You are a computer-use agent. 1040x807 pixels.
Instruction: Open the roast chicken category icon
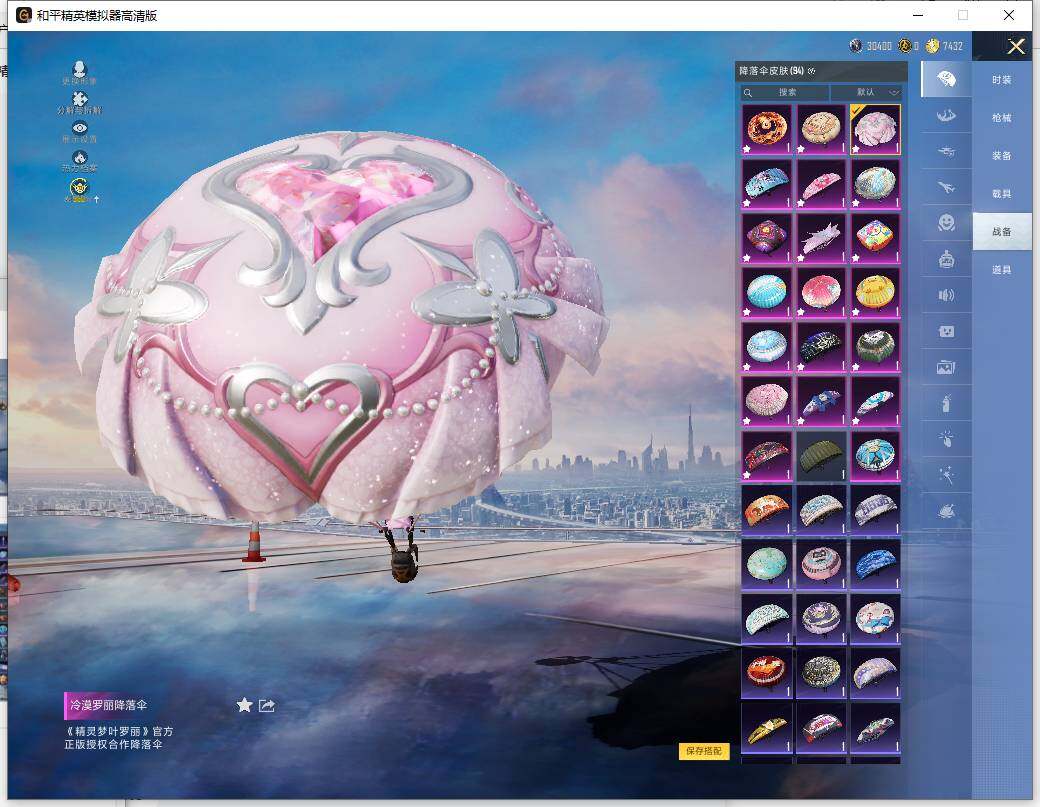coord(946,511)
